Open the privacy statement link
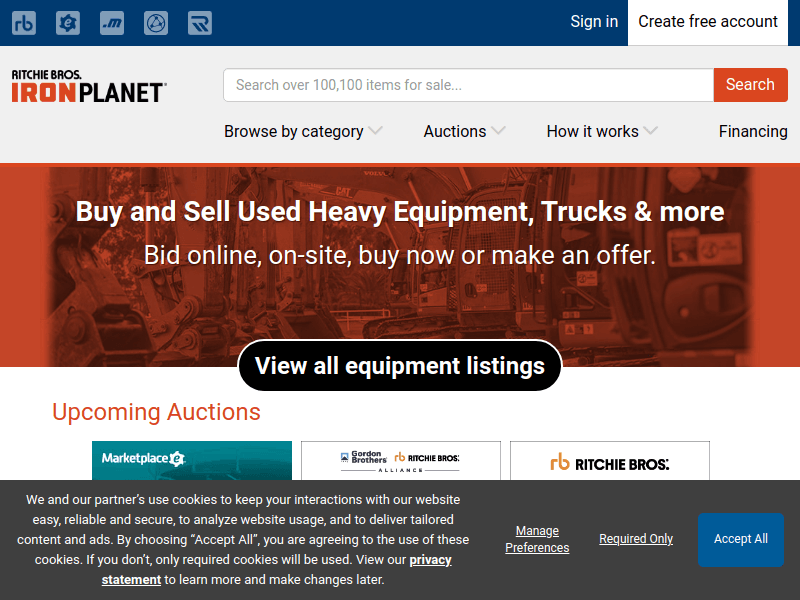 [430, 560]
